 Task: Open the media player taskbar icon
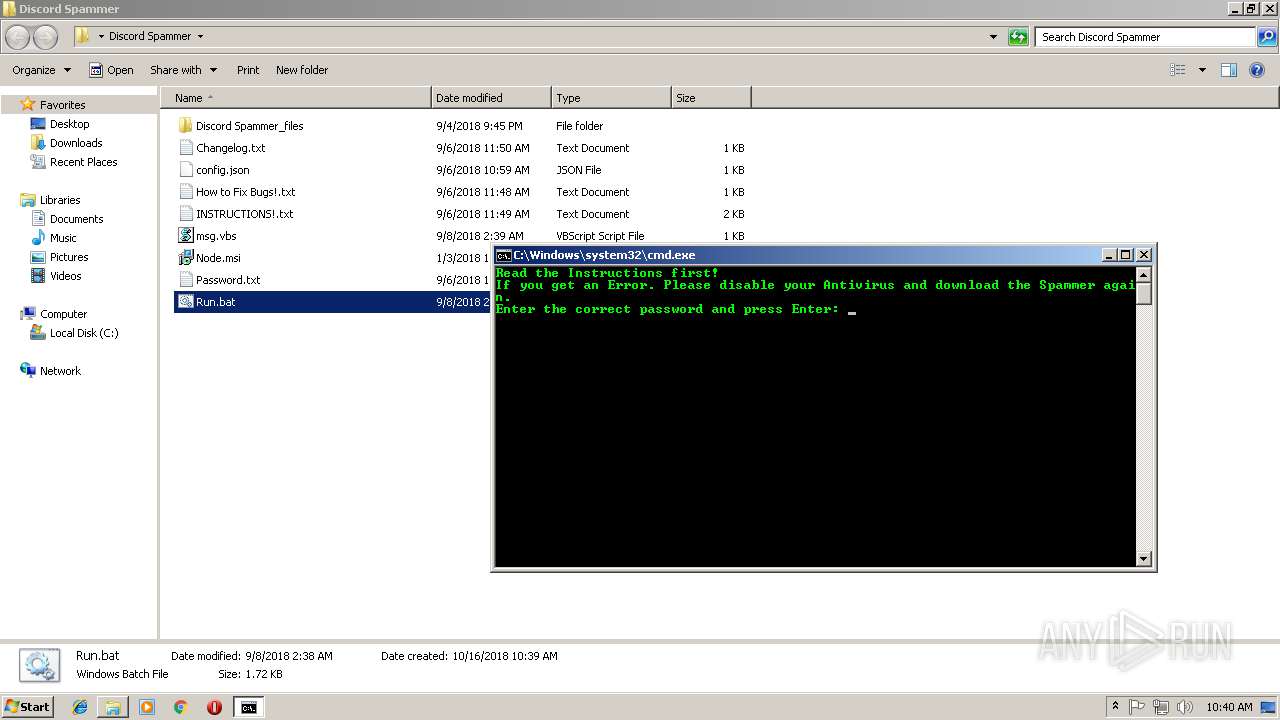[x=147, y=707]
